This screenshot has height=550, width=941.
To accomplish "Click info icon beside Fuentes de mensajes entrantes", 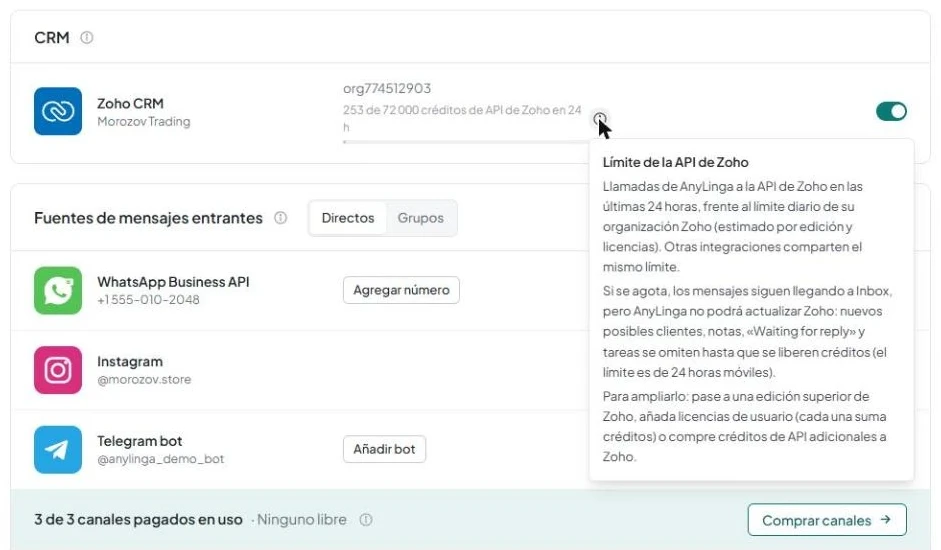I will tap(280, 217).
